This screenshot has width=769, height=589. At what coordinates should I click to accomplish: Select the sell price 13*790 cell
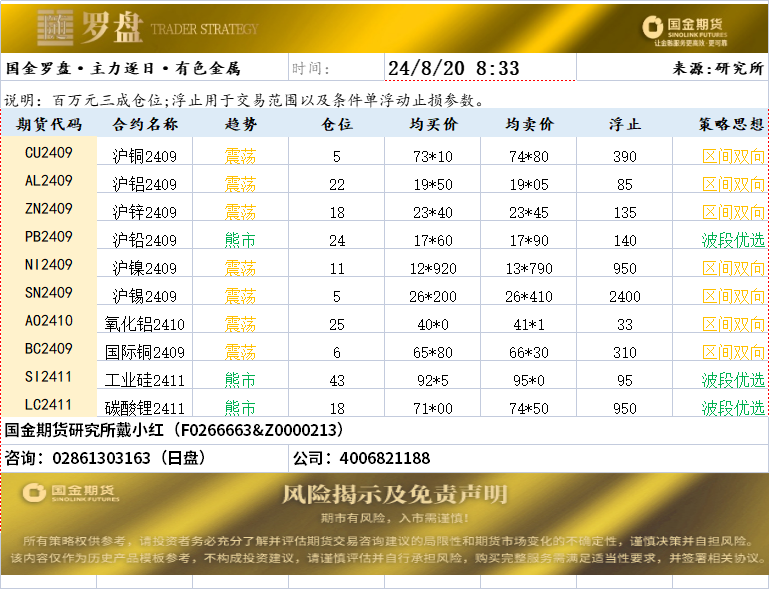click(529, 263)
